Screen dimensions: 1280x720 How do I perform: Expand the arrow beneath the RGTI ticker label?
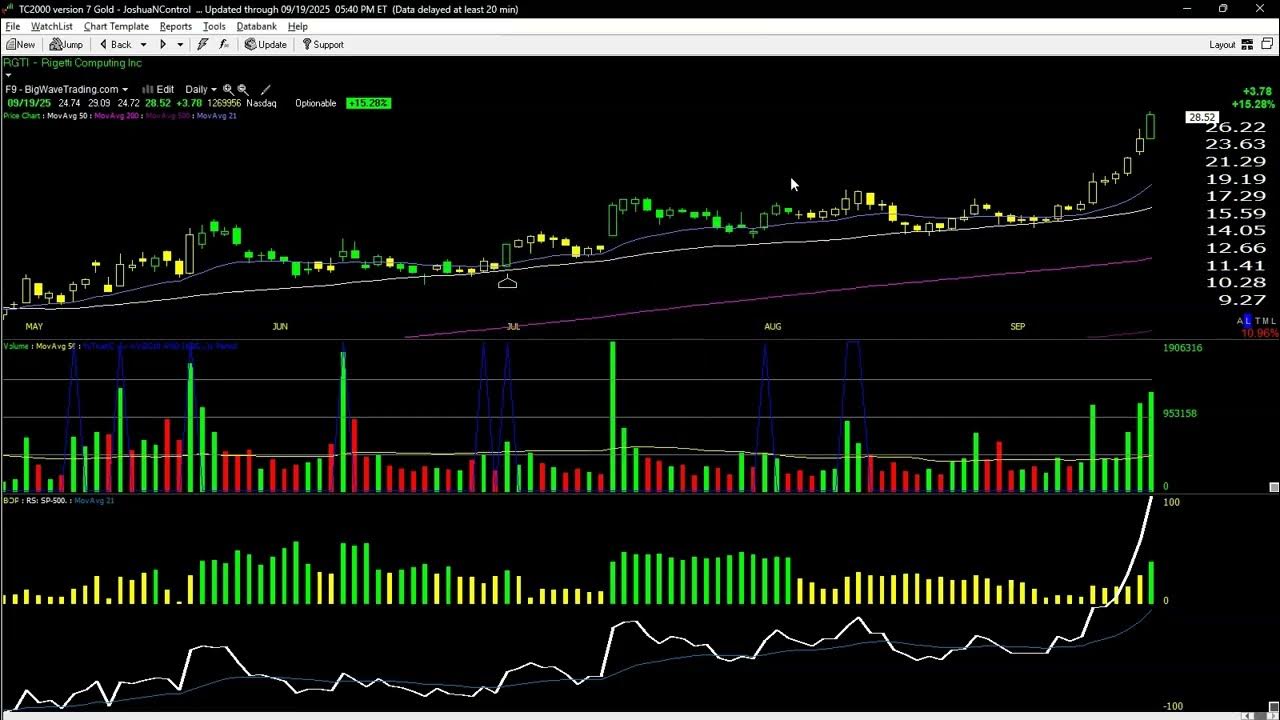pyautogui.click(x=7, y=74)
